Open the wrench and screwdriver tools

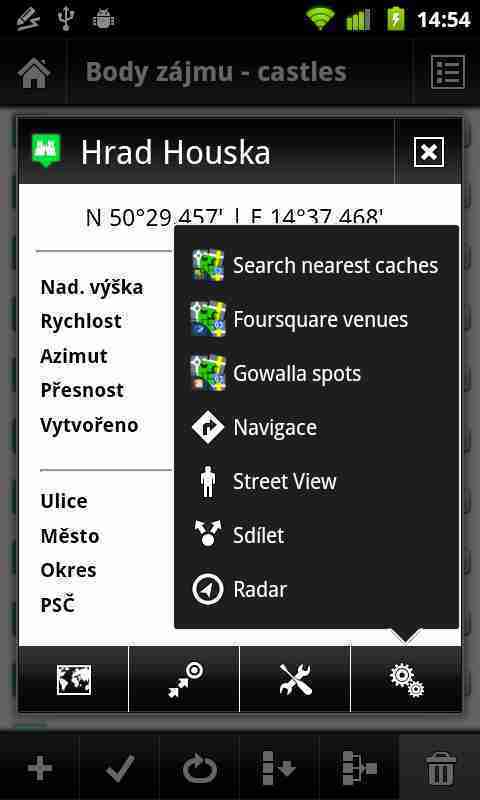tap(295, 680)
